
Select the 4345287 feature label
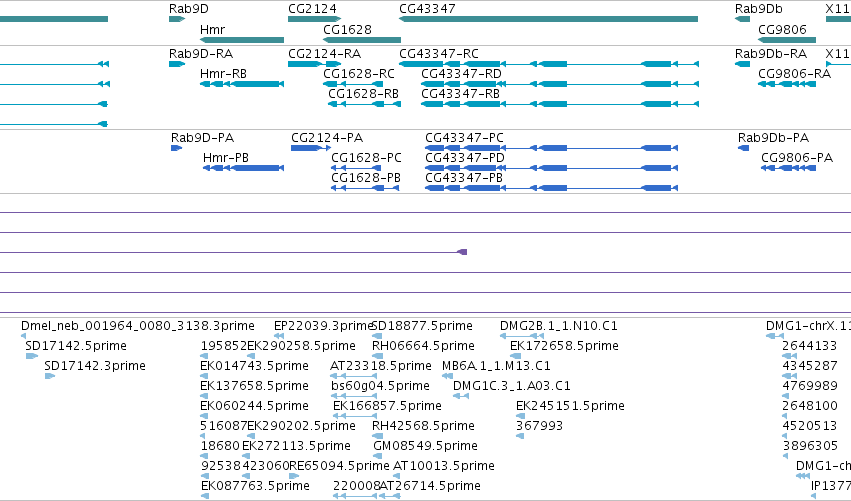coord(810,366)
